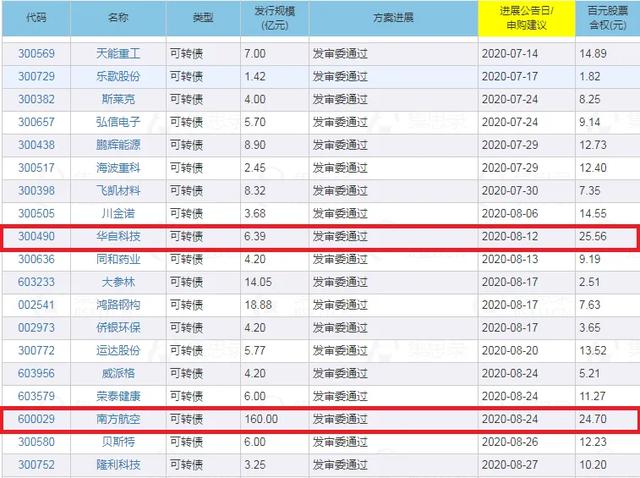Select date 2020-08-26 in 贝斯特 row
Image resolution: width=640 pixels, height=478 pixels.
tap(510, 442)
